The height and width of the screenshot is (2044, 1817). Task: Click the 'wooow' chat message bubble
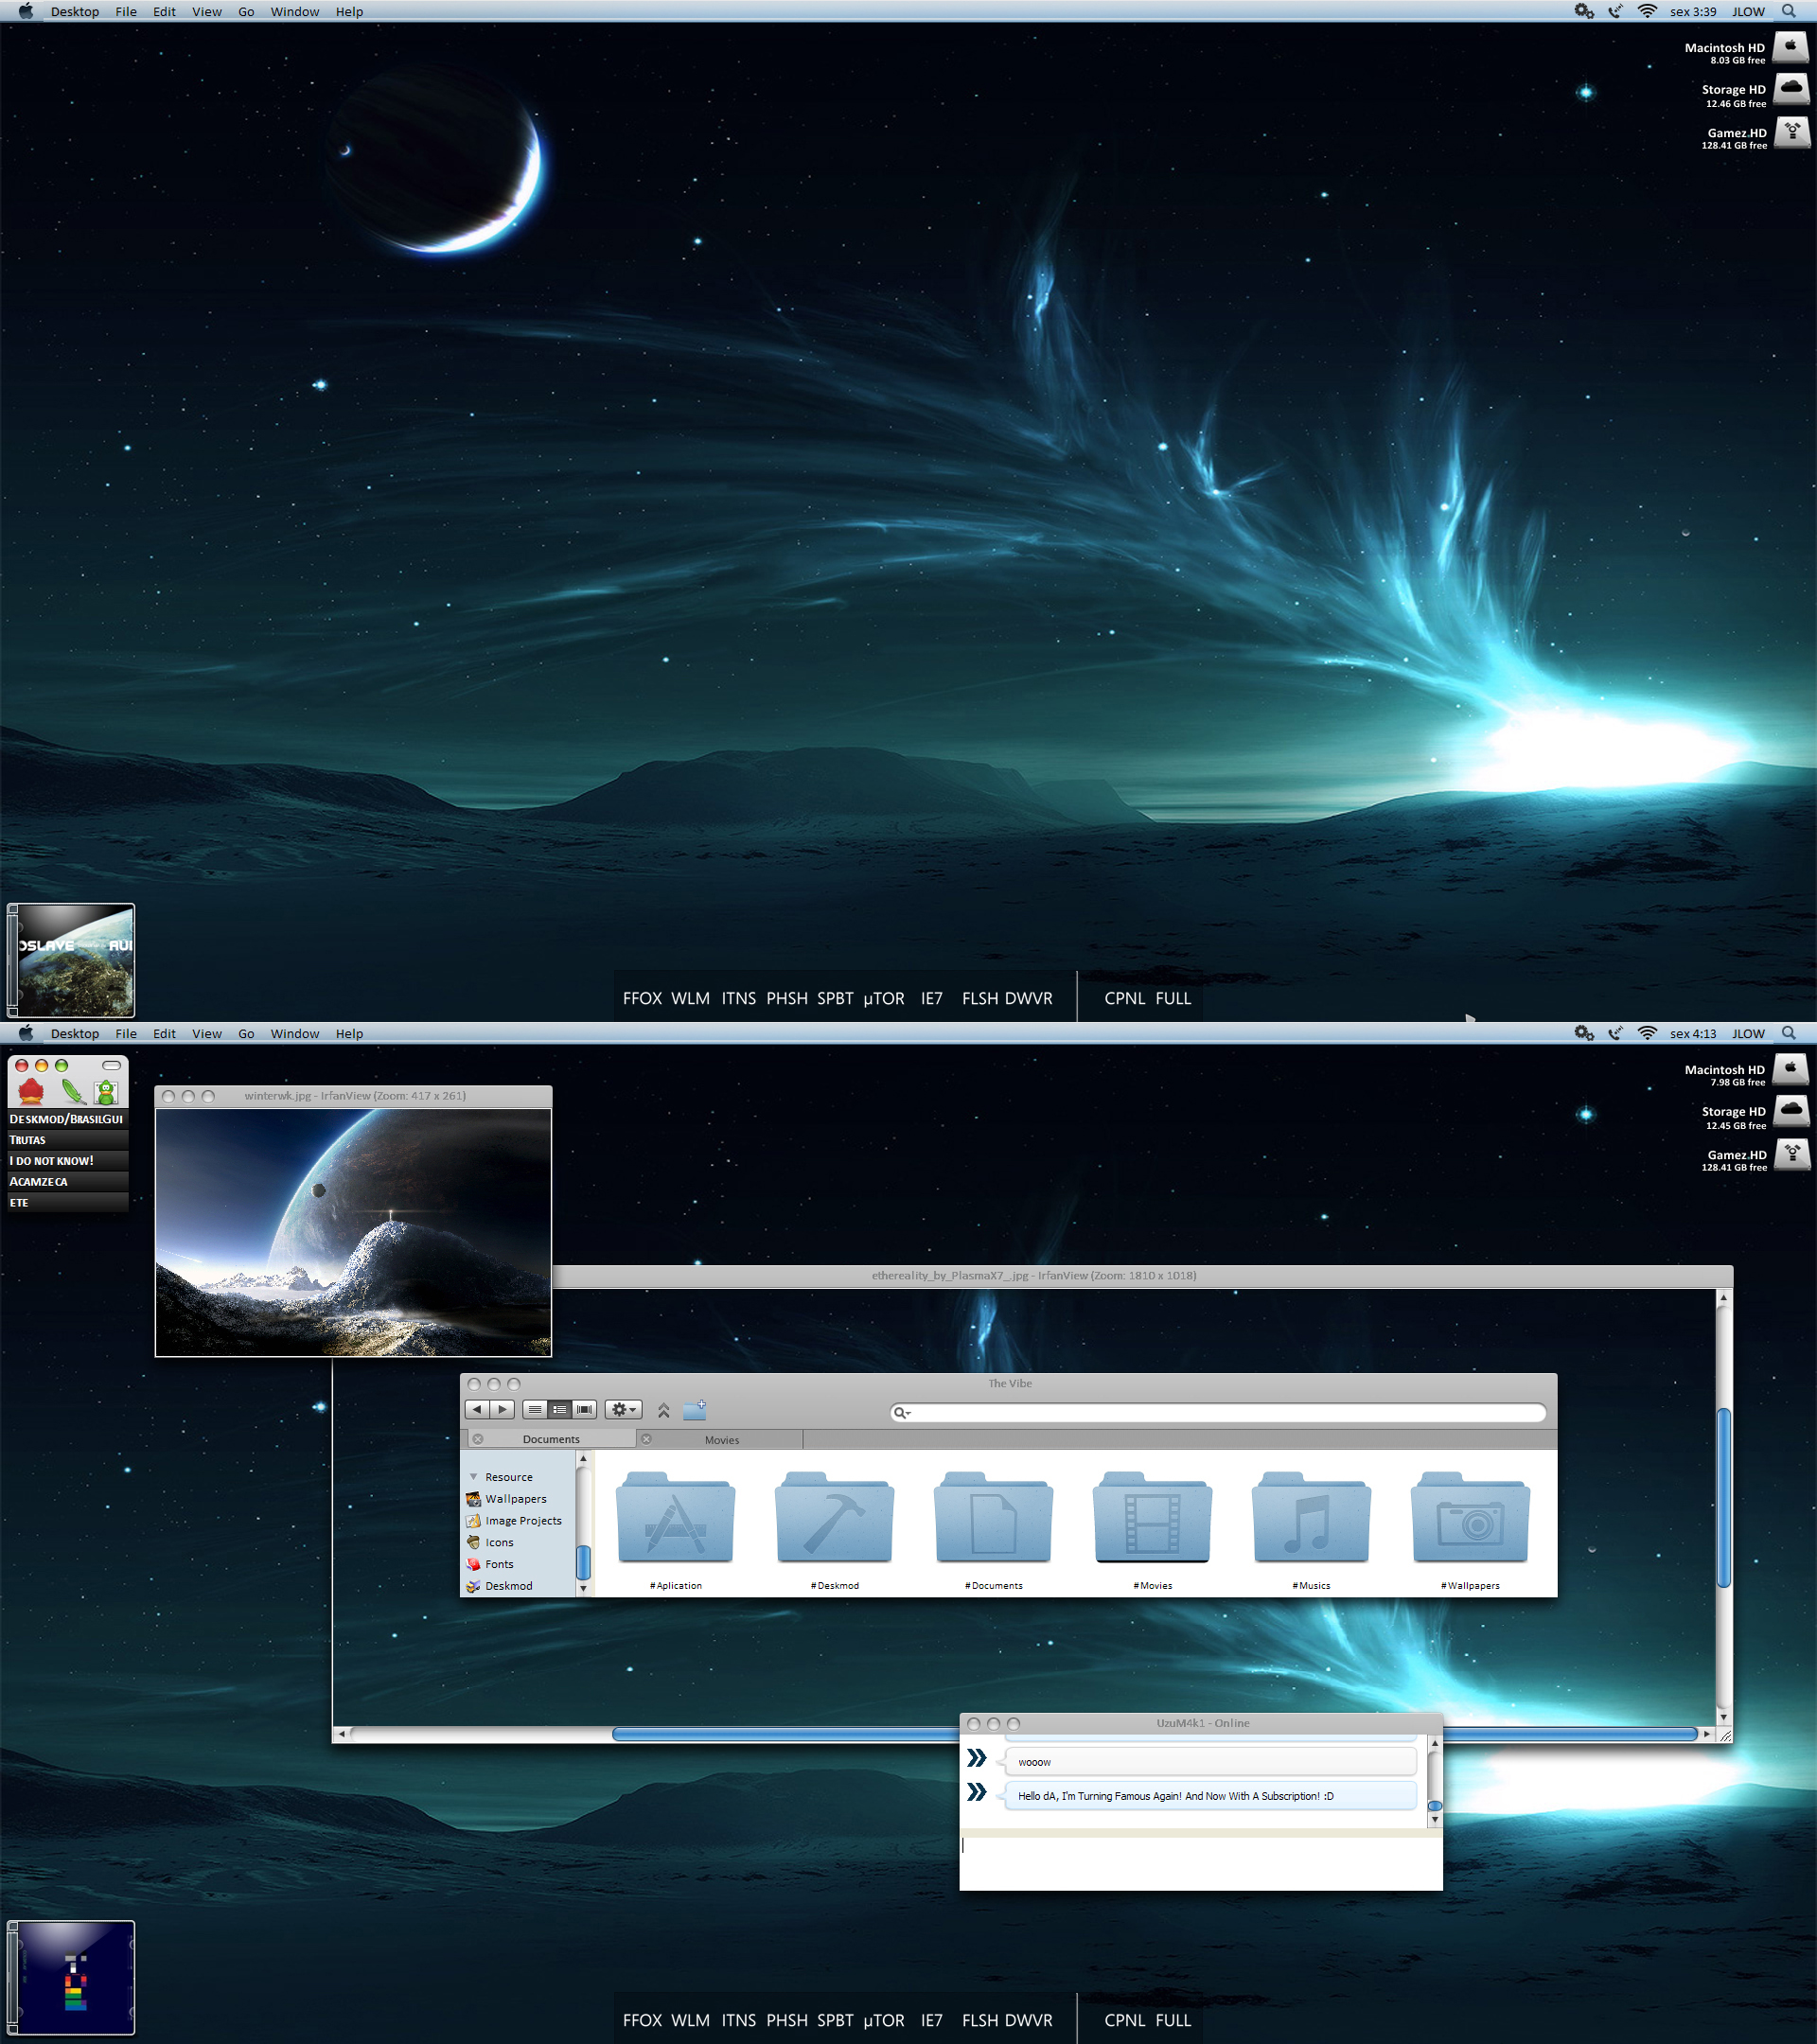tap(1211, 1762)
